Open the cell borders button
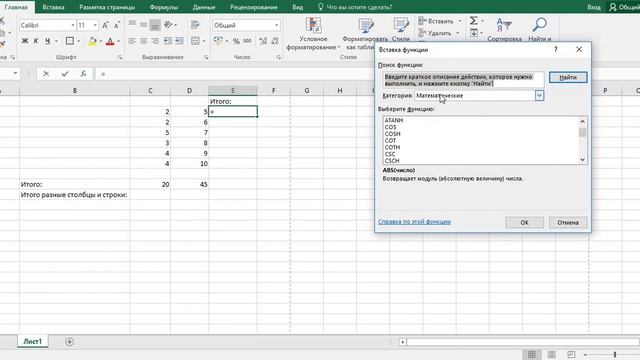Image resolution: width=640 pixels, height=360 pixels. (70, 41)
